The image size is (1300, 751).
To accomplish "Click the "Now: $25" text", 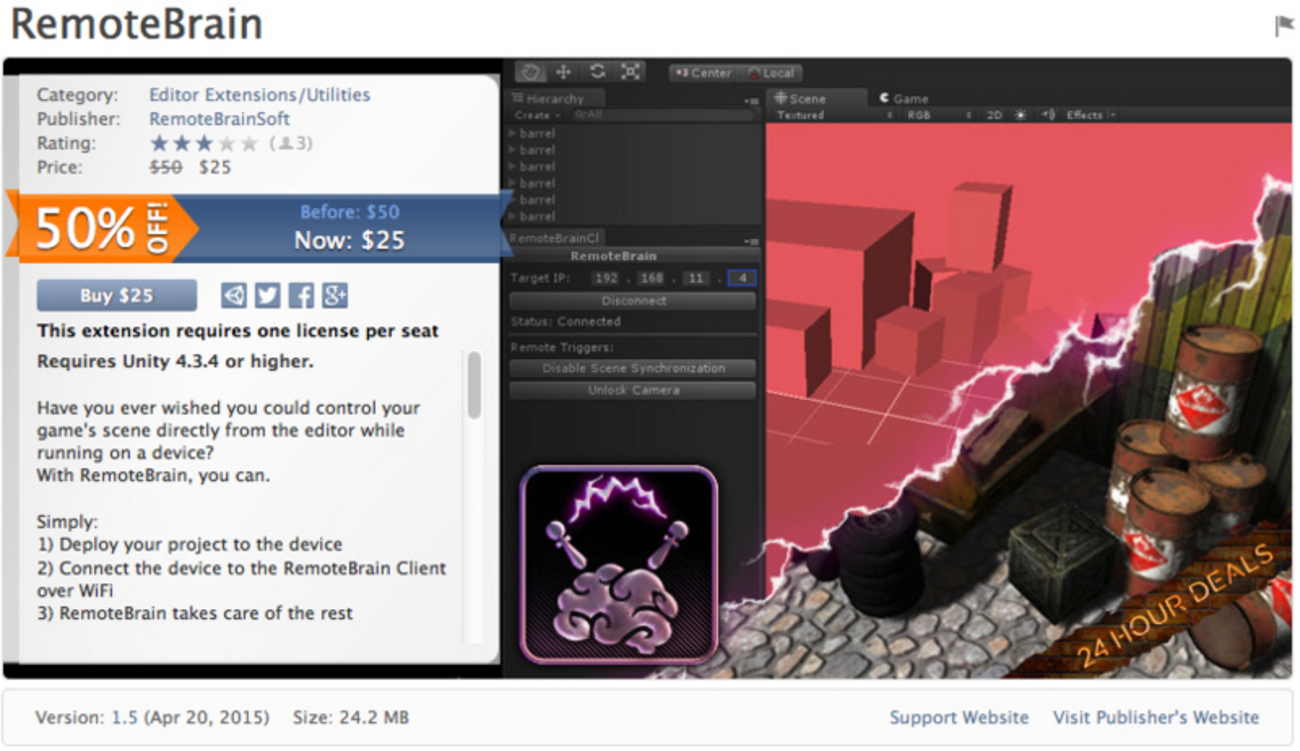I will [x=349, y=241].
